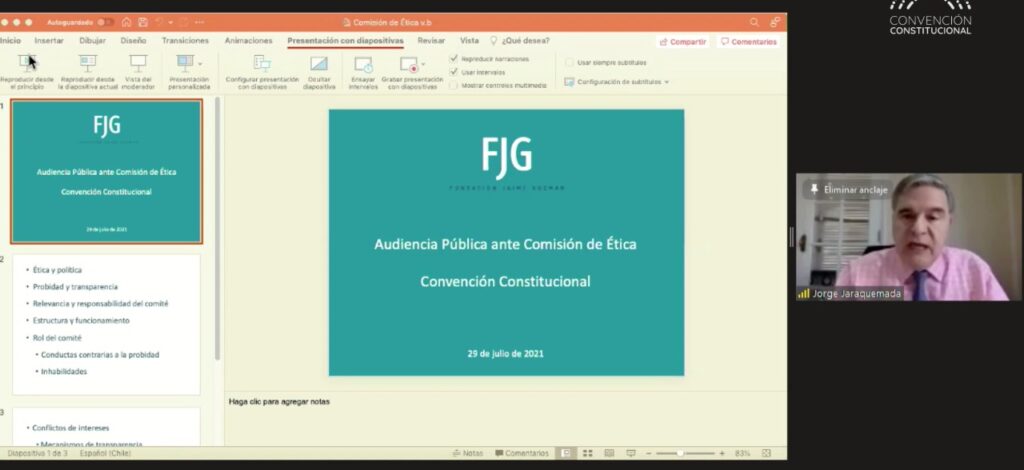Click zoom out minus button
The height and width of the screenshot is (470, 1024).
point(648,453)
